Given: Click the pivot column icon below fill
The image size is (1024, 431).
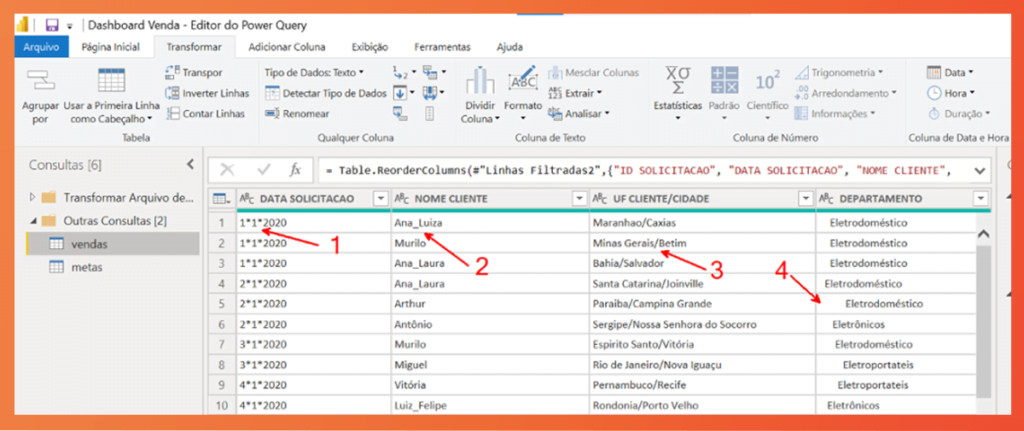Looking at the screenshot, I should coord(400,113).
